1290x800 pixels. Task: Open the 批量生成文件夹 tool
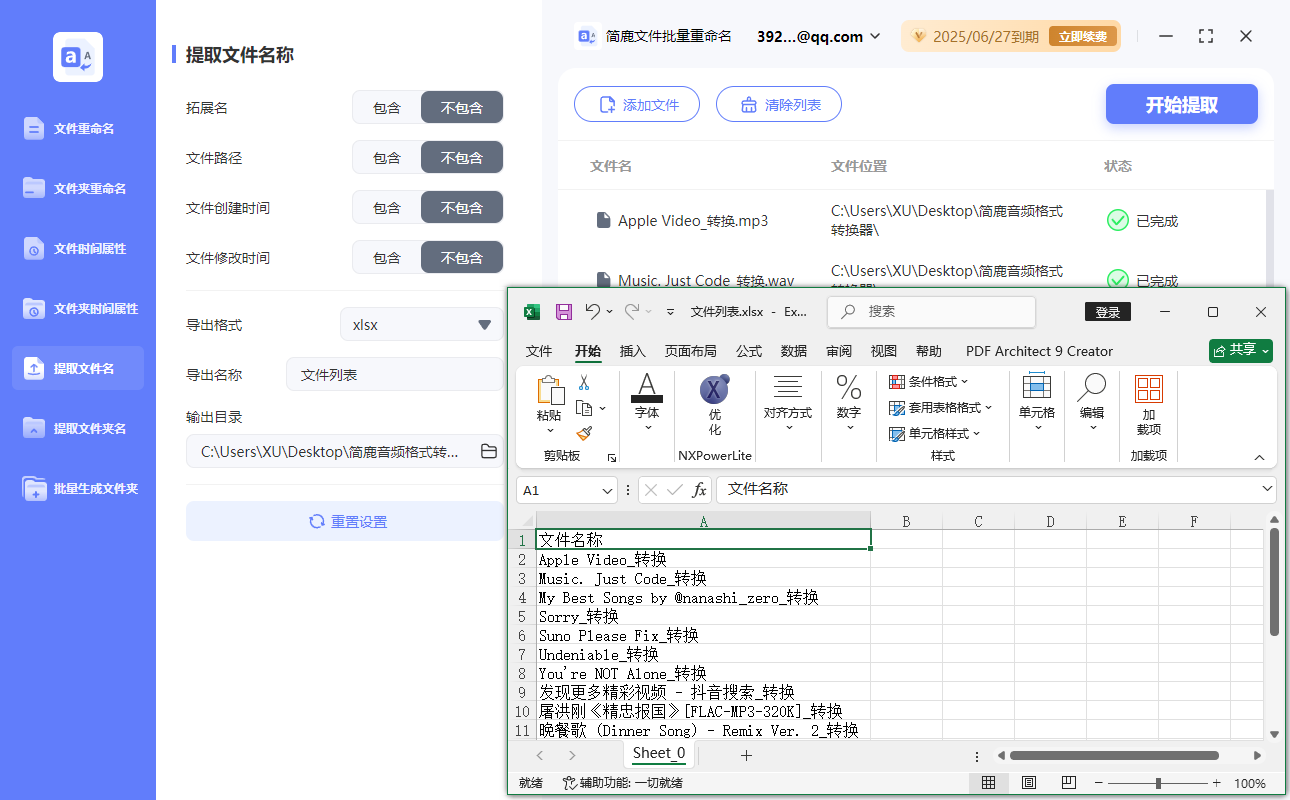[x=77, y=489]
